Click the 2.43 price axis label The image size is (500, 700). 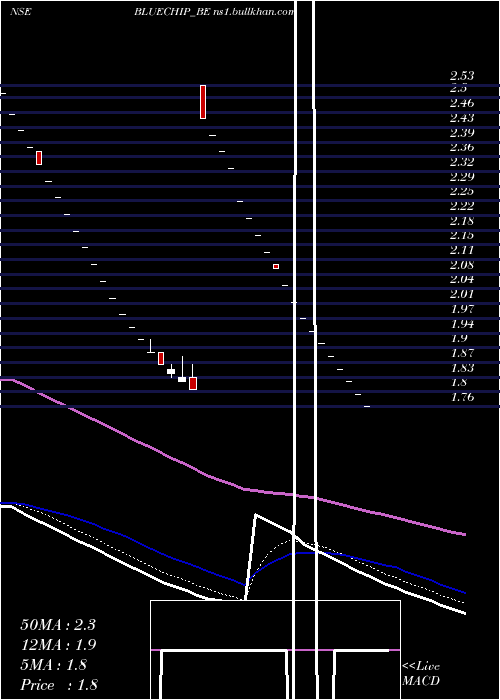click(462, 118)
